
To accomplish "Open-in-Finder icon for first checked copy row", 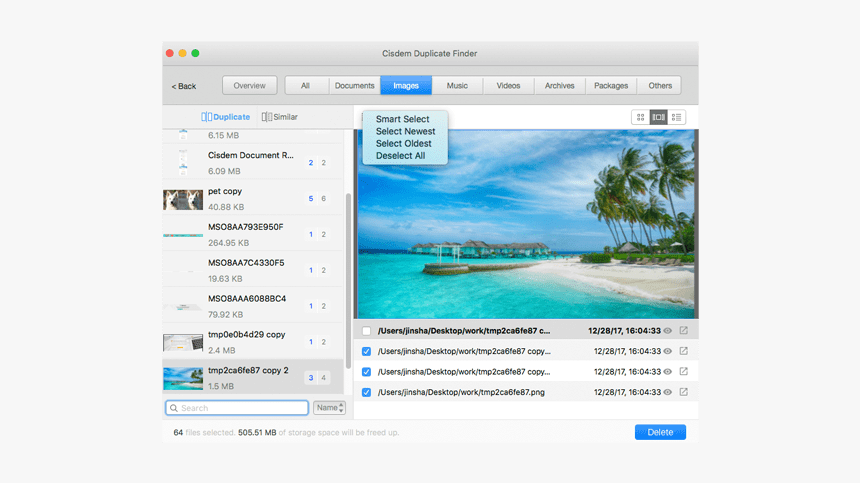I will coord(683,350).
